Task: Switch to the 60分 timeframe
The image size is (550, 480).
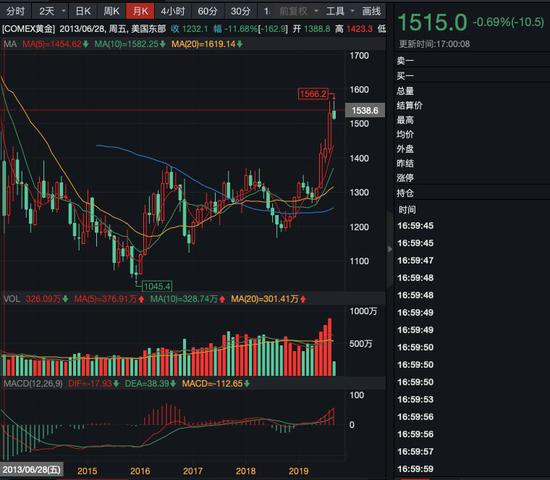Action: 207,12
